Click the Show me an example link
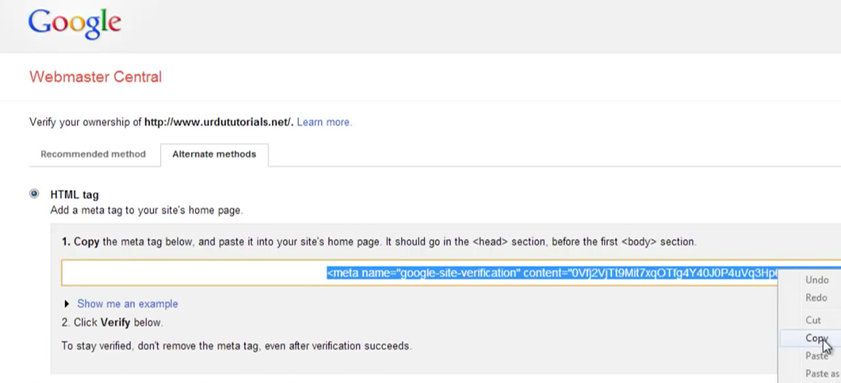The height and width of the screenshot is (383, 841). point(128,304)
